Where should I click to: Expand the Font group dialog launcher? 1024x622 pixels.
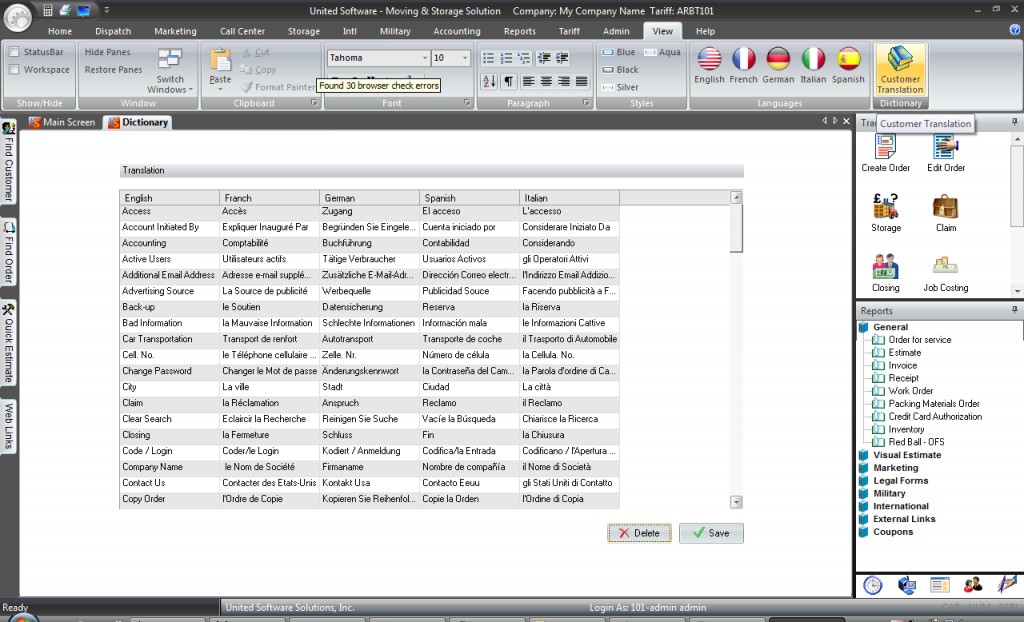point(467,103)
